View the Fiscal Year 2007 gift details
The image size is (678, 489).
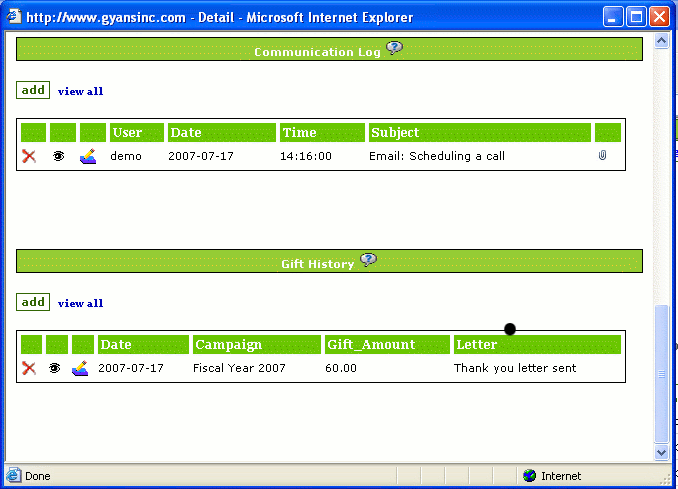pos(55,368)
